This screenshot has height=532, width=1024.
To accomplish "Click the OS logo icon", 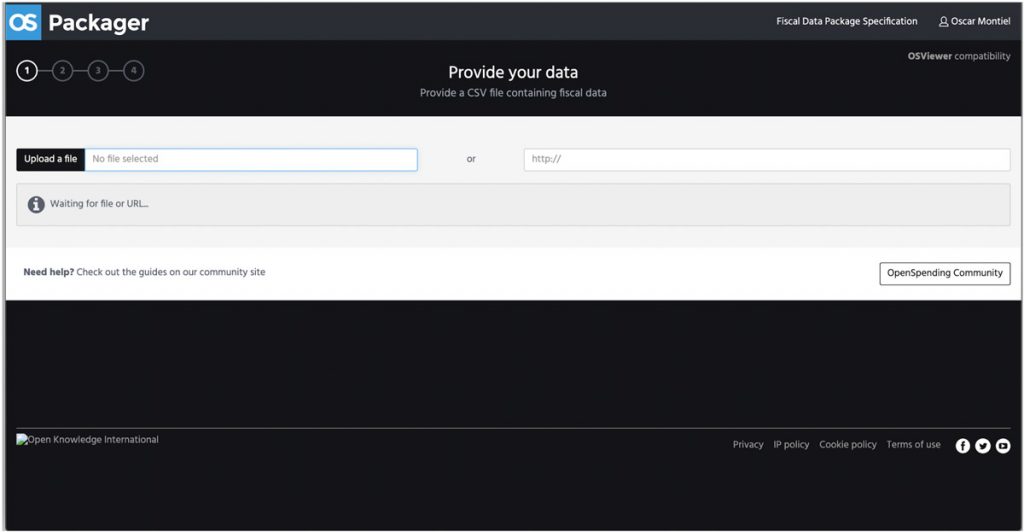I will click(x=24, y=22).
